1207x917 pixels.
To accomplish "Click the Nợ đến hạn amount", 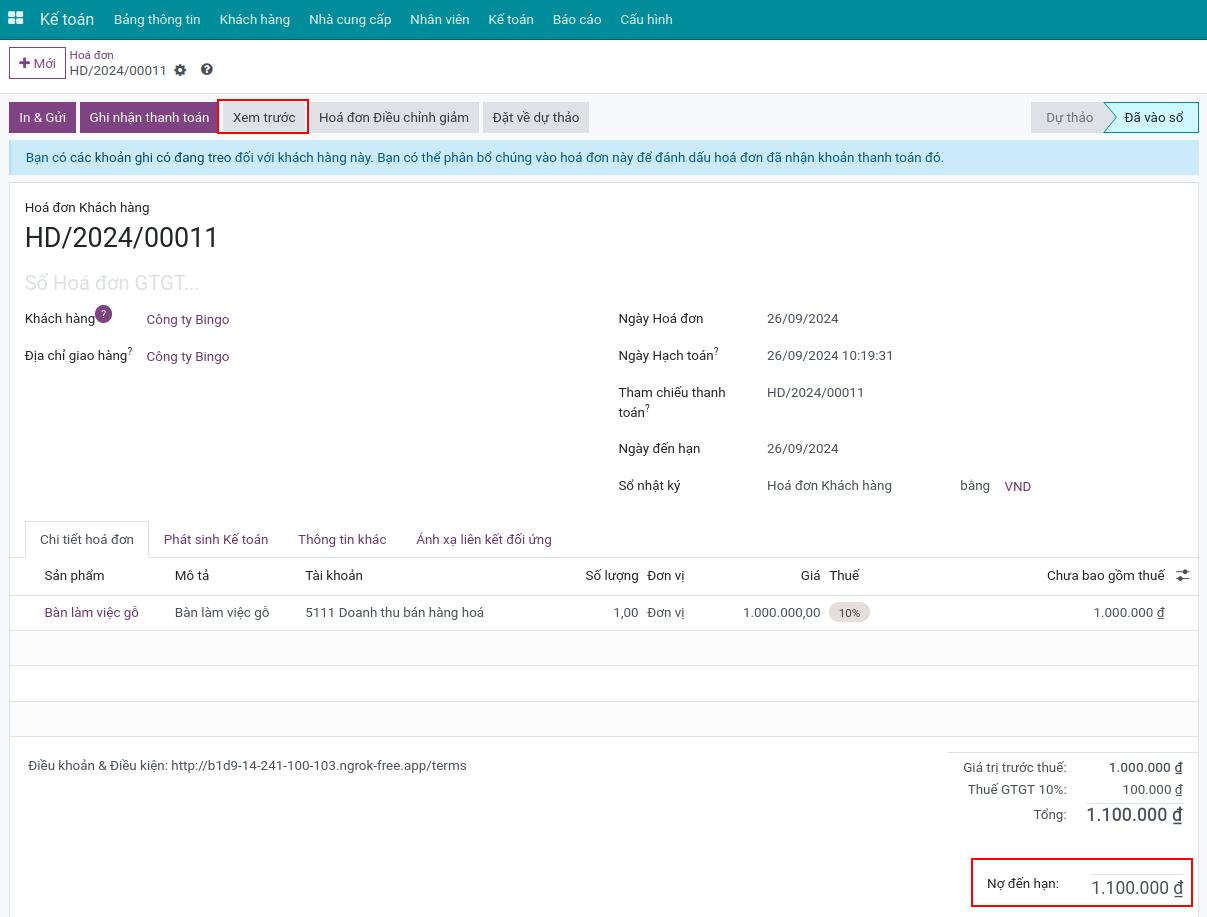I will [x=1137, y=888].
